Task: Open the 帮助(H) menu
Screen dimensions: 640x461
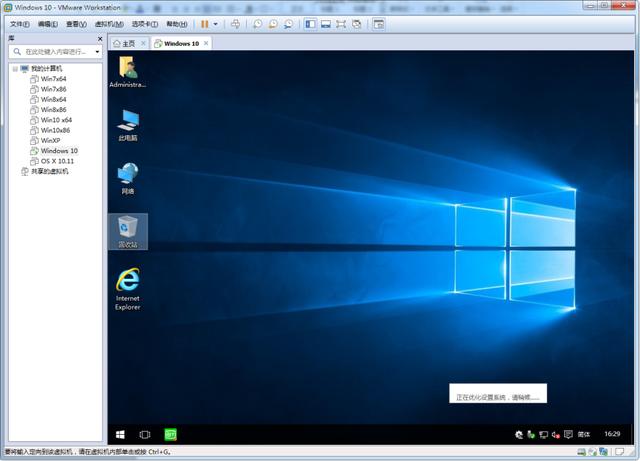Action: click(176, 24)
